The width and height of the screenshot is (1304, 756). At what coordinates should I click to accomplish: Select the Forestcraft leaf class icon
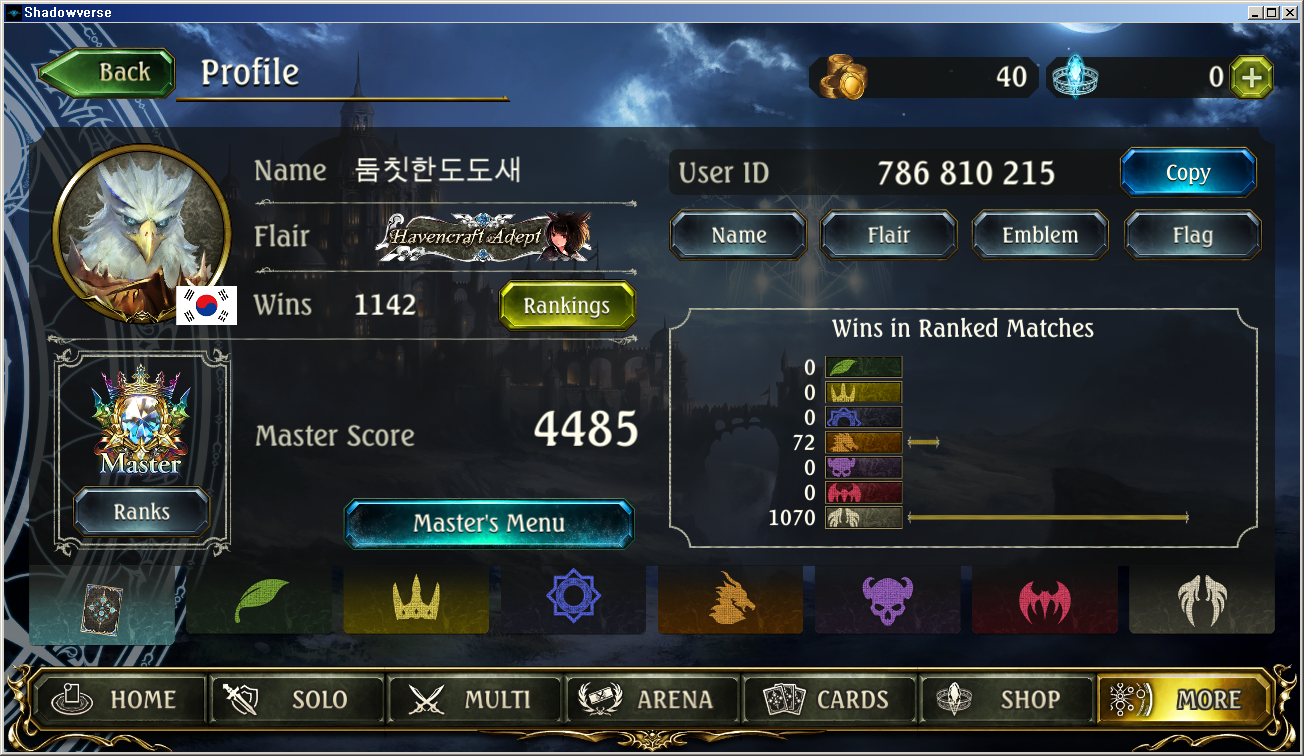tap(259, 600)
